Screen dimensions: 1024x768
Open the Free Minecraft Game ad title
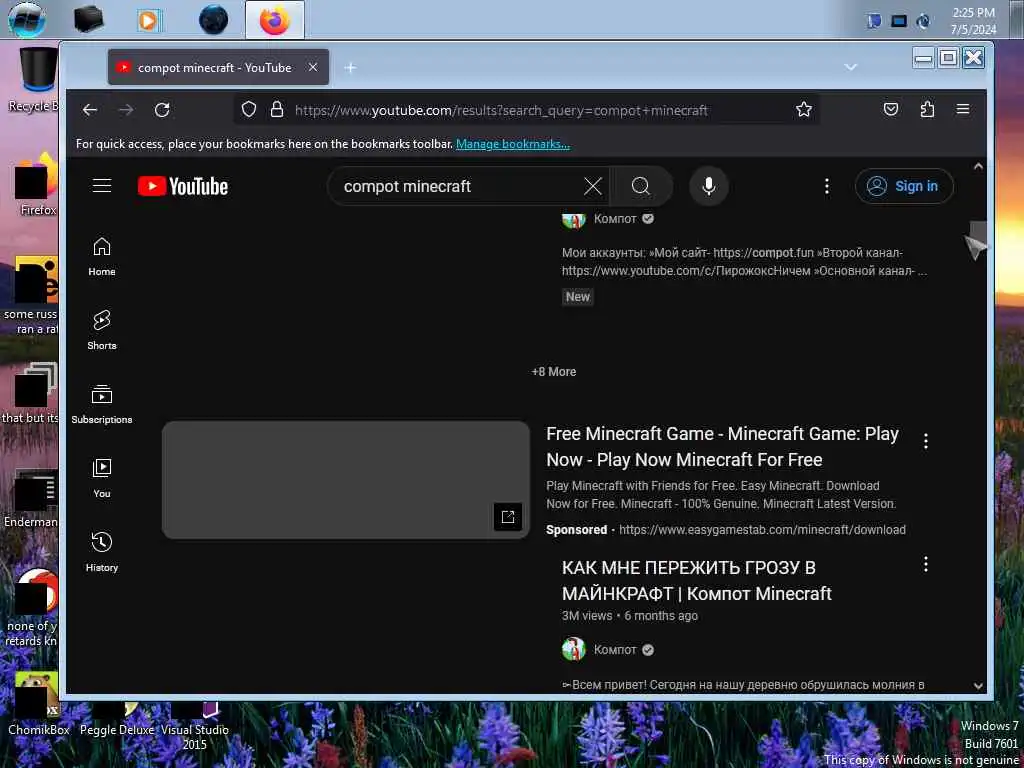point(722,447)
